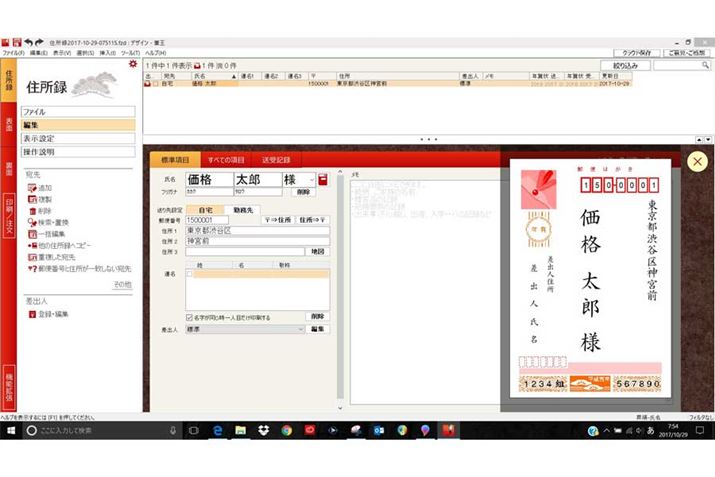Click the red save icon in title bar

click(16, 42)
